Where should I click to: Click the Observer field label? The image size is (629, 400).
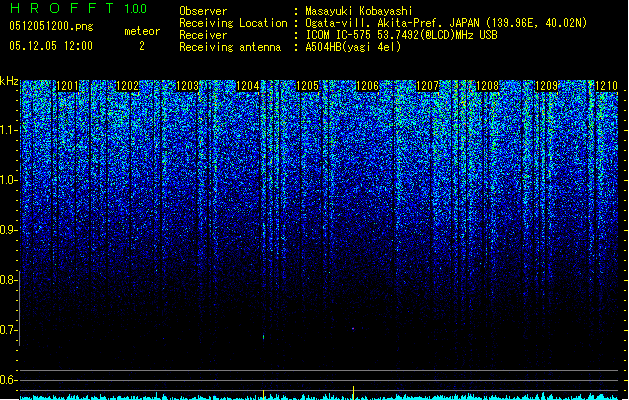[203, 11]
